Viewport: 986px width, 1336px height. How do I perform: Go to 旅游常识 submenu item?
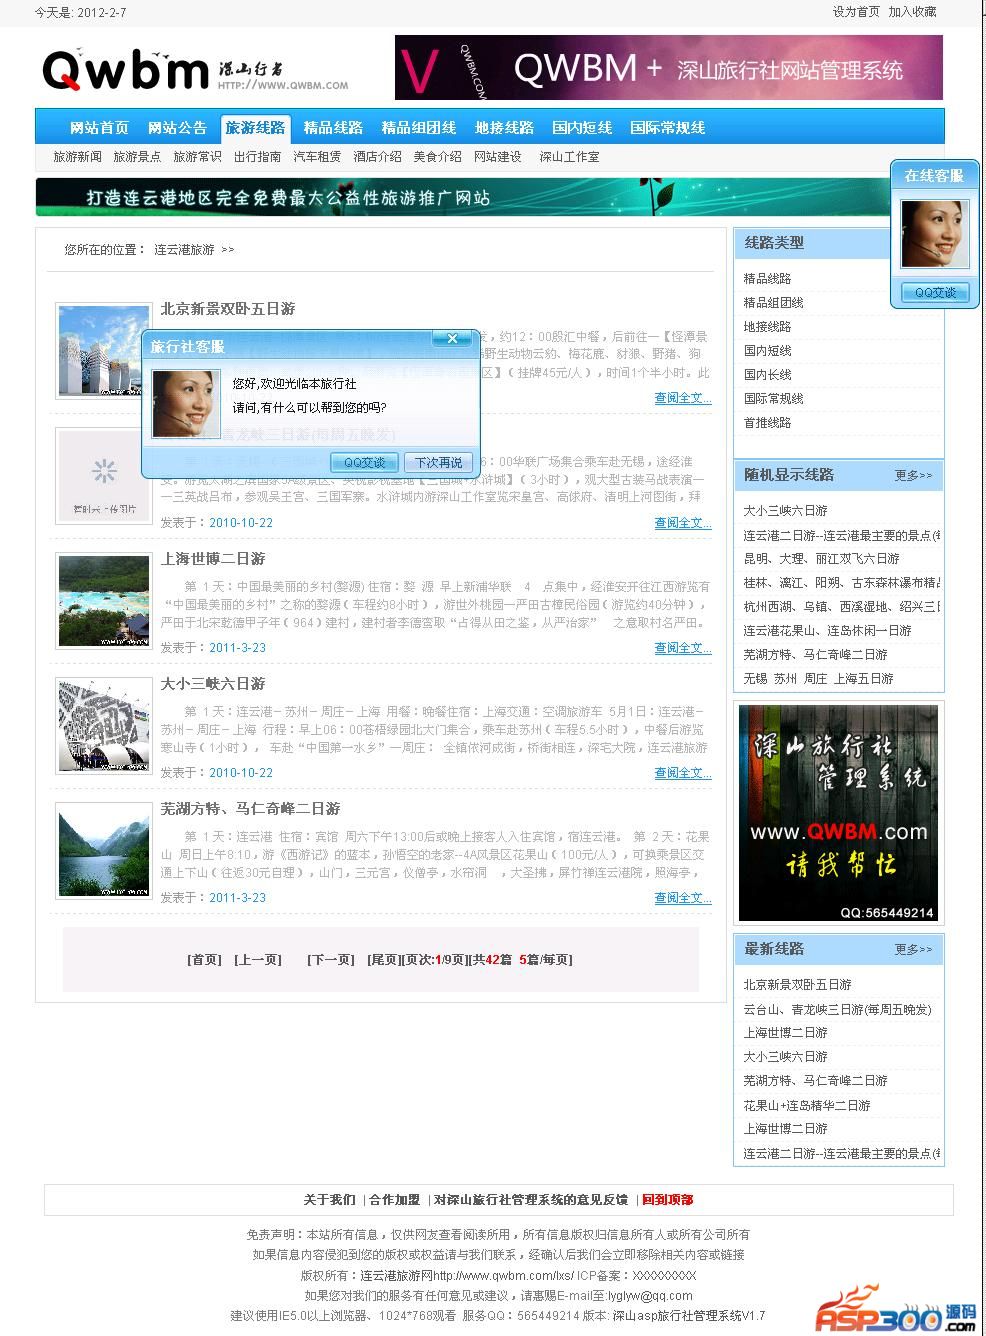[x=197, y=157]
